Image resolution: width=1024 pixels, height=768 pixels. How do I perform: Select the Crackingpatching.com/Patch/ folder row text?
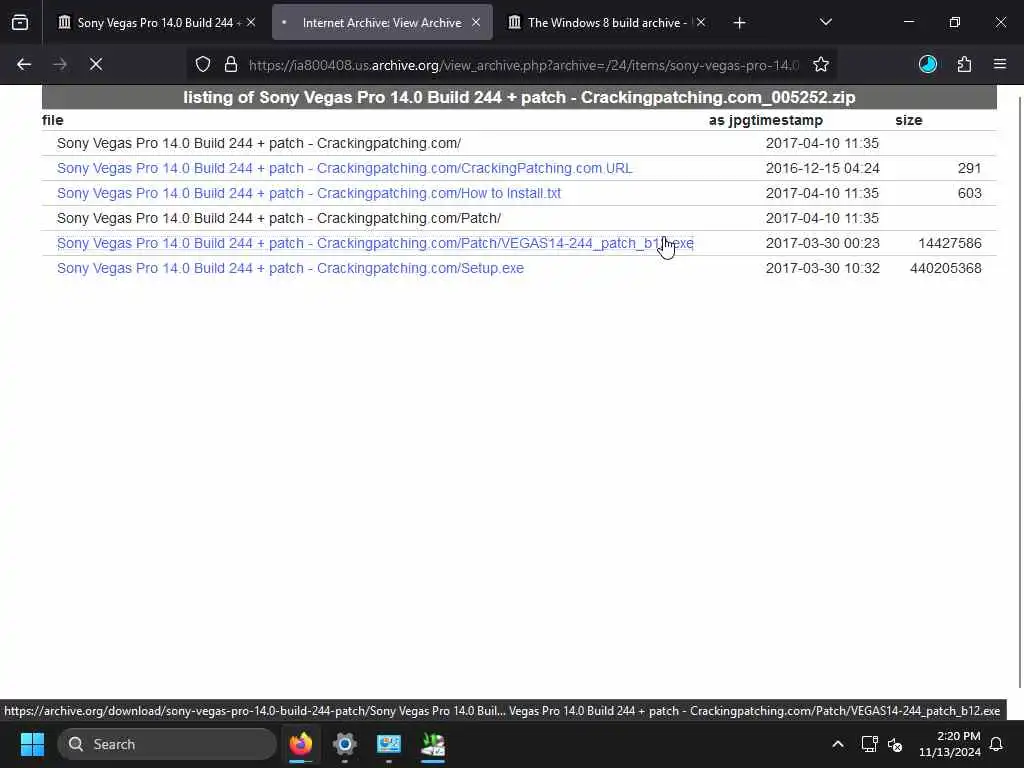pos(279,218)
